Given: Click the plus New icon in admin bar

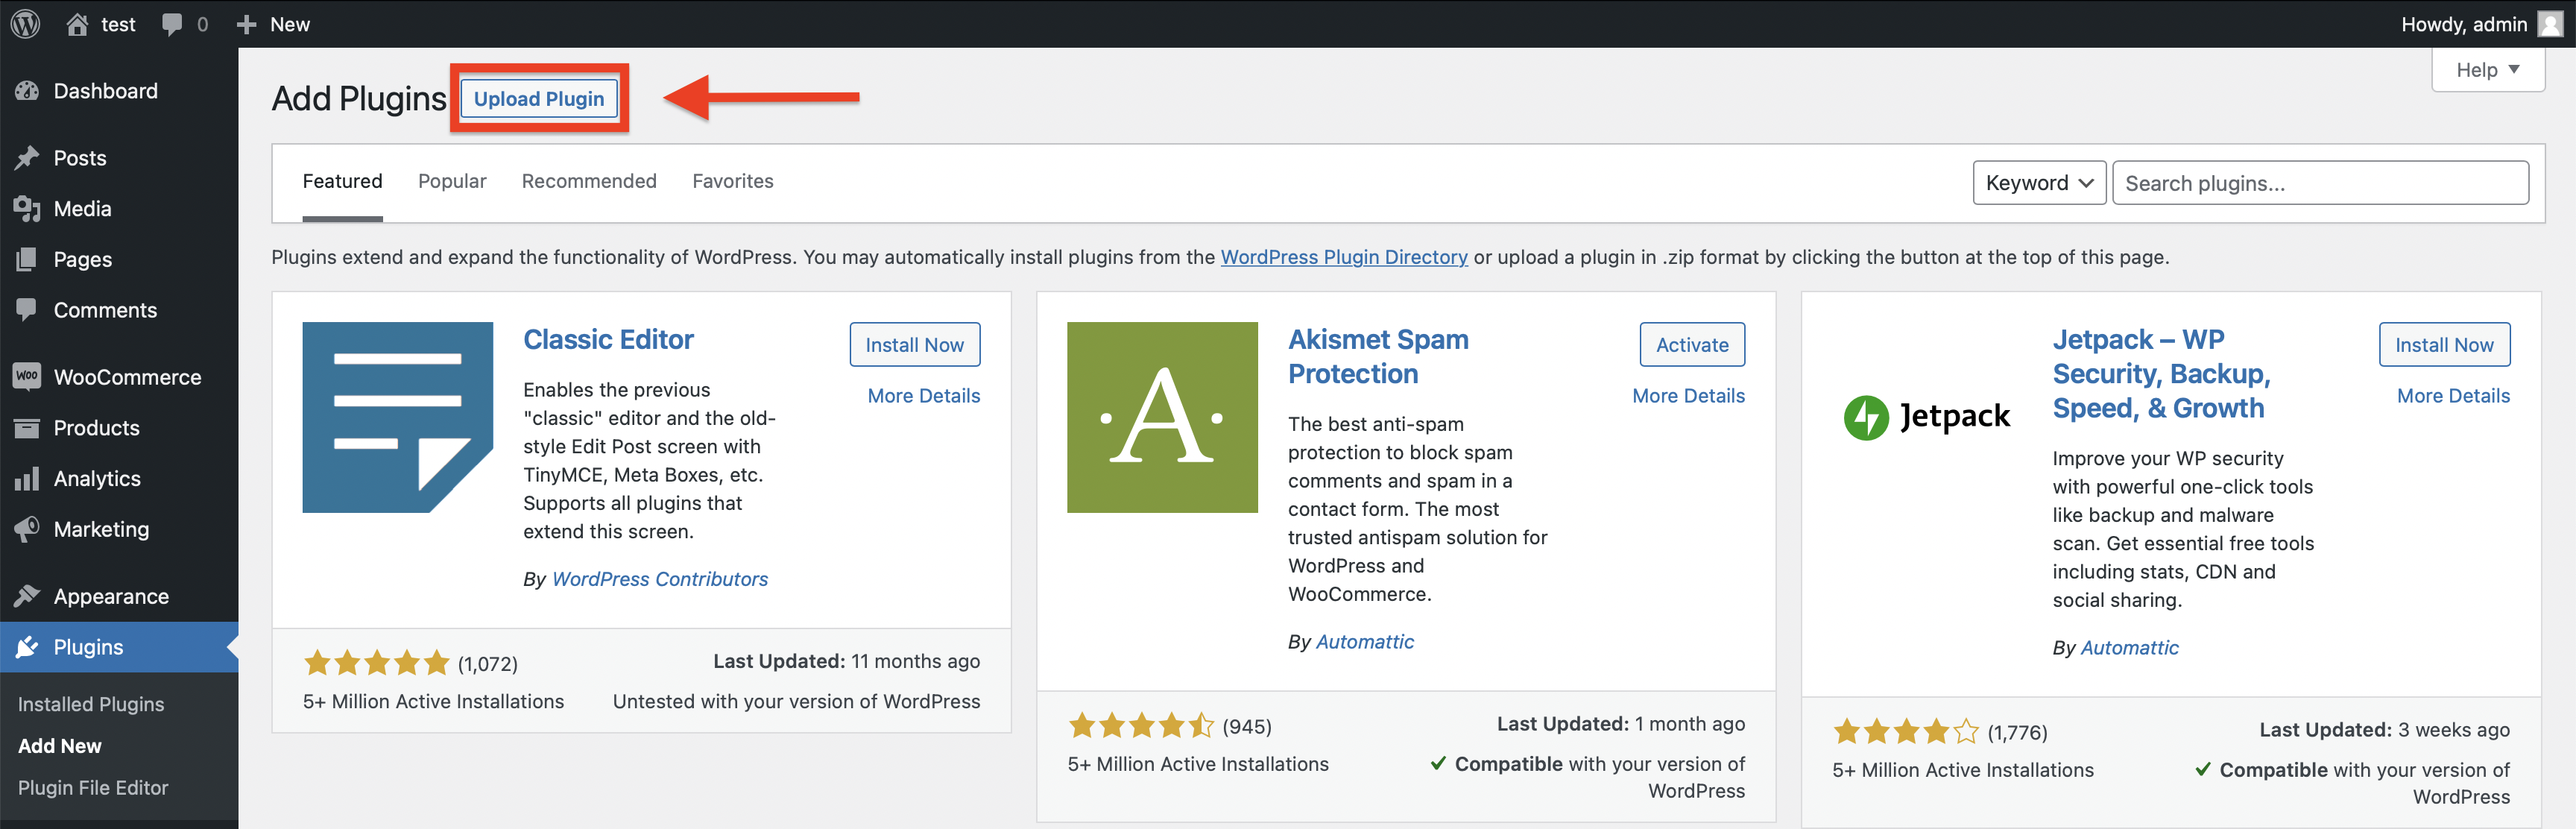Looking at the screenshot, I should click(x=246, y=24).
